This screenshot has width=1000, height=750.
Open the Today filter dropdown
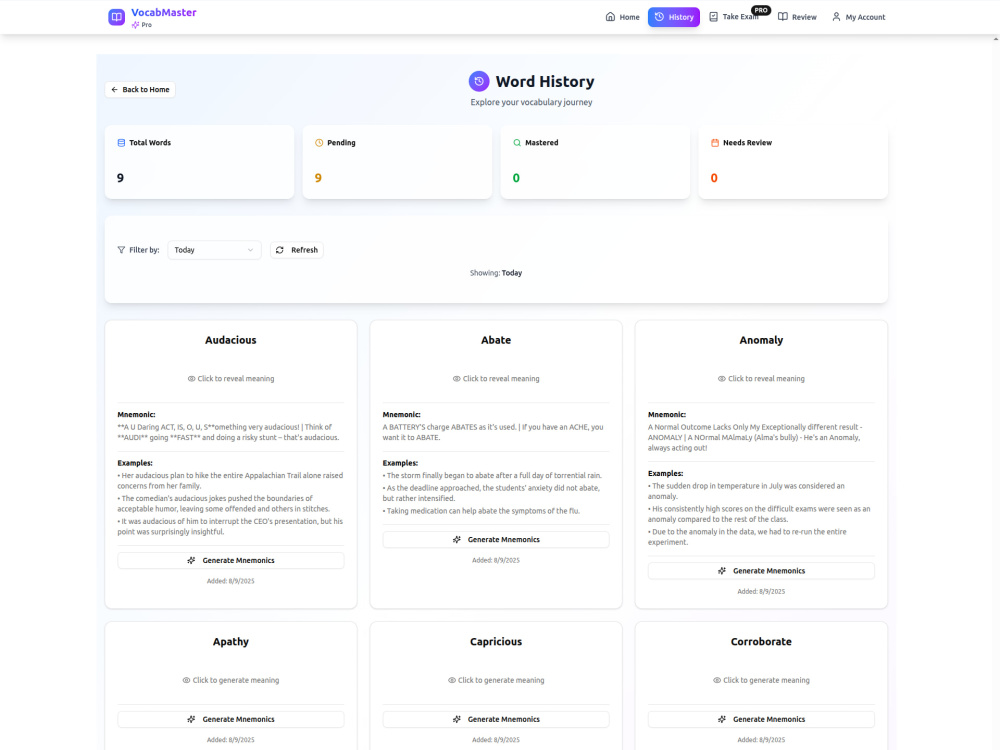(x=214, y=250)
